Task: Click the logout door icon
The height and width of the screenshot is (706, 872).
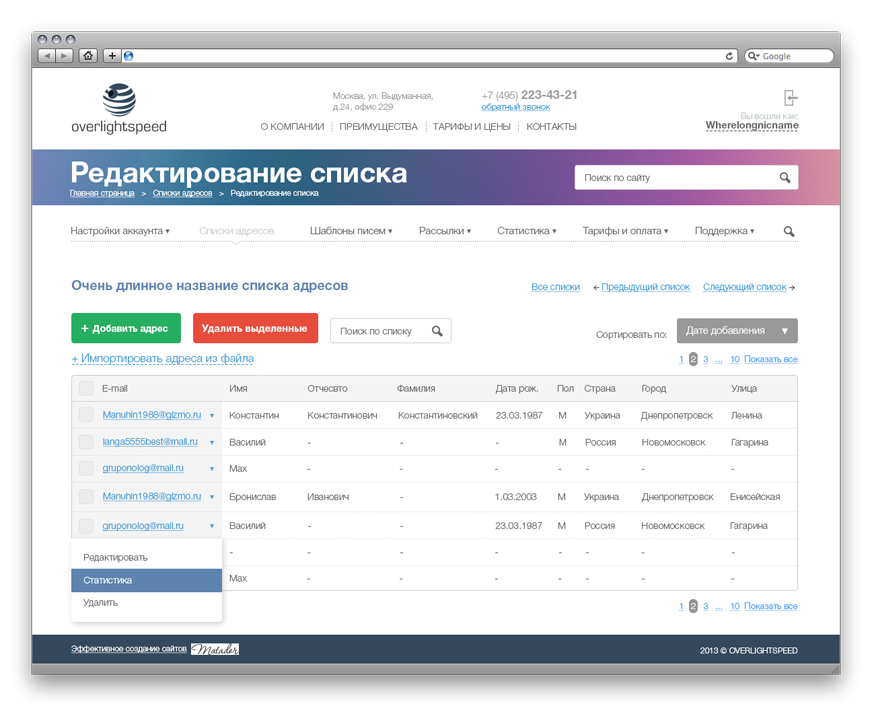Action: [790, 98]
